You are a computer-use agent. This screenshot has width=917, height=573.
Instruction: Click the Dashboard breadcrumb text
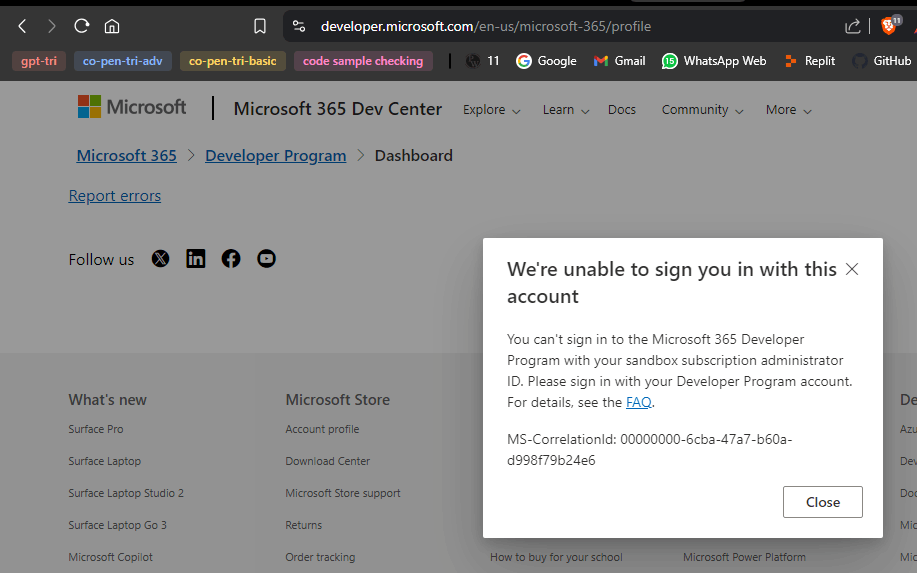click(x=413, y=156)
